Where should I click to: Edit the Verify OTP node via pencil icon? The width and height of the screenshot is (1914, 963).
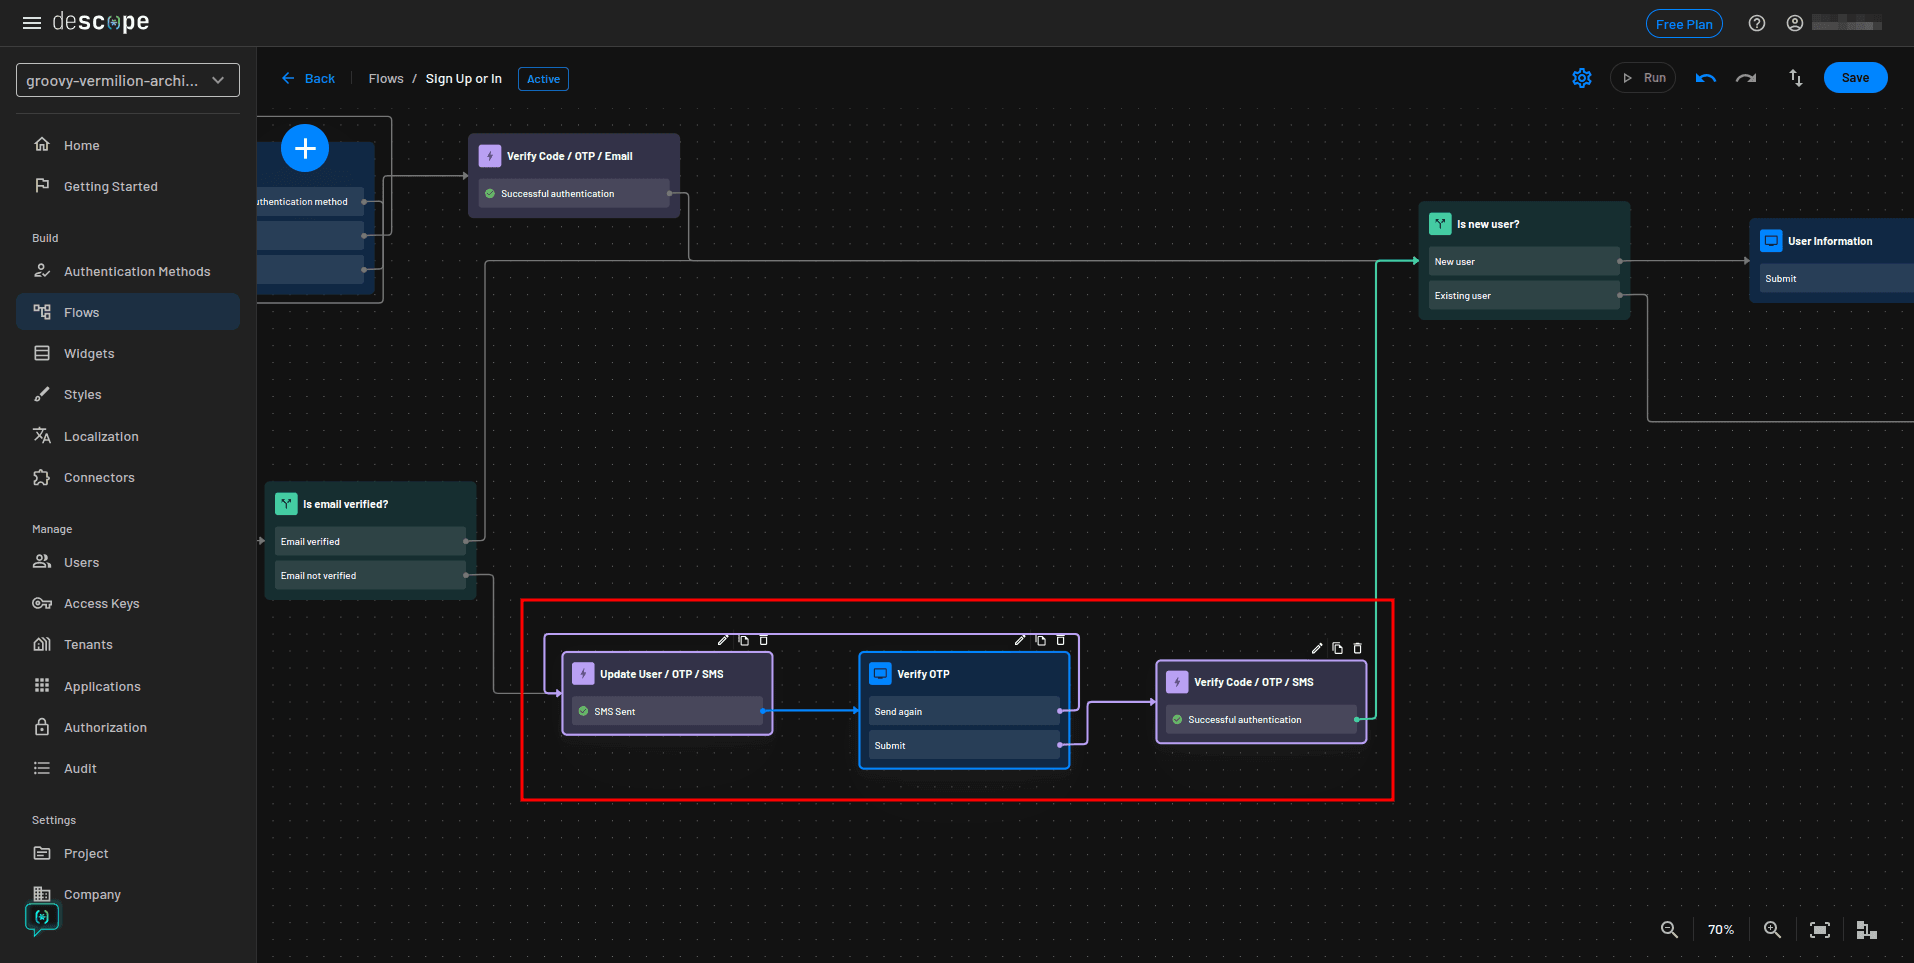pyautogui.click(x=1019, y=639)
